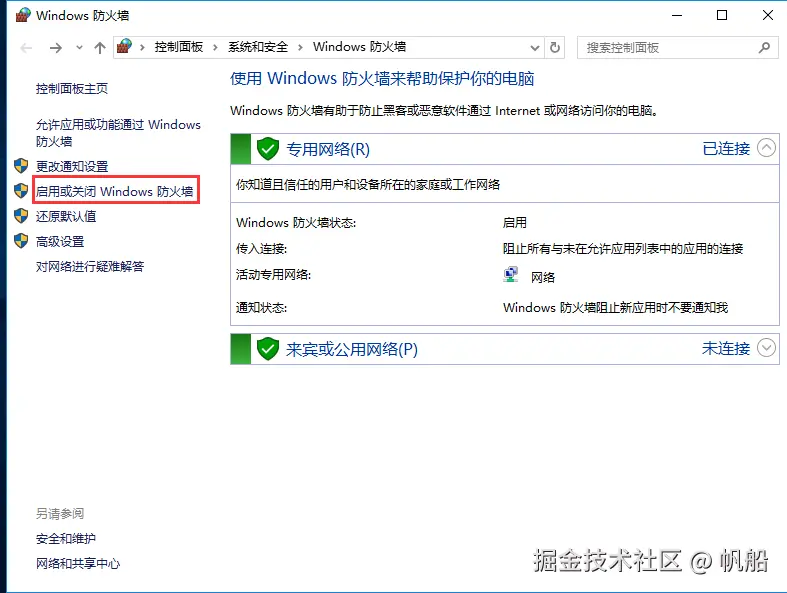787x593 pixels.
Task: Open 高级设置 link
Action: point(60,242)
